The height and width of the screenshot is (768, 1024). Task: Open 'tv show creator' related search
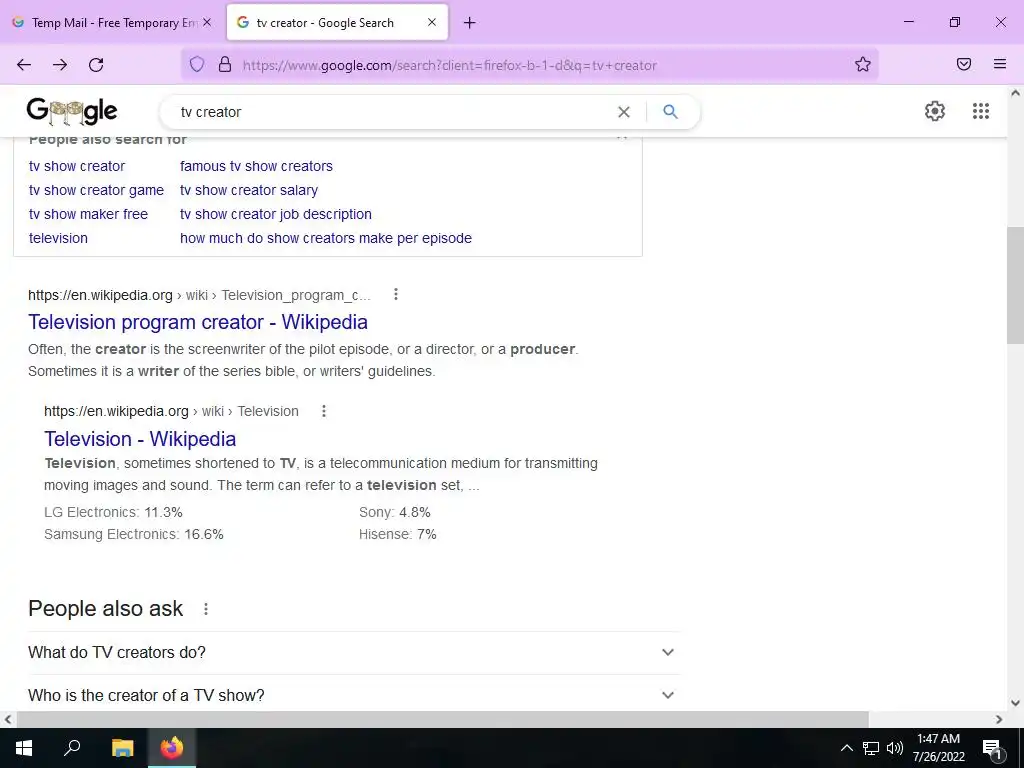click(x=77, y=166)
